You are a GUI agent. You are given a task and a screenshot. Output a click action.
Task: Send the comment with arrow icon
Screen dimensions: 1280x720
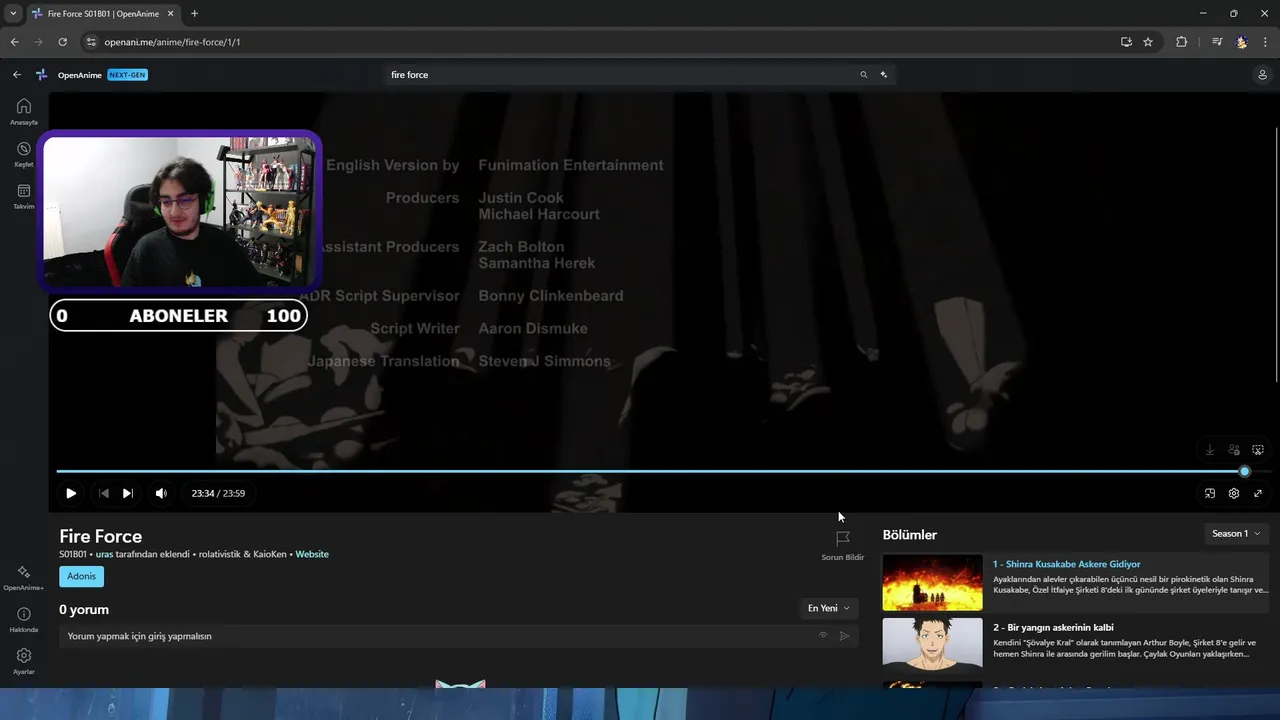(845, 636)
